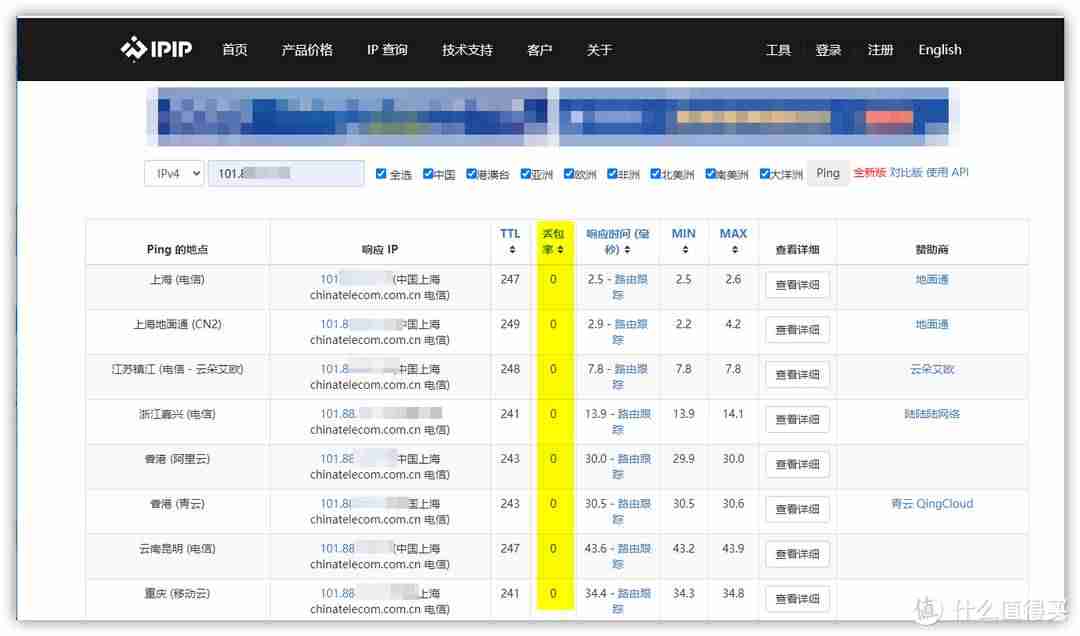Toggle the 全选 select-all checkbox
Viewport: 1080px width, 636px height.
(381, 174)
